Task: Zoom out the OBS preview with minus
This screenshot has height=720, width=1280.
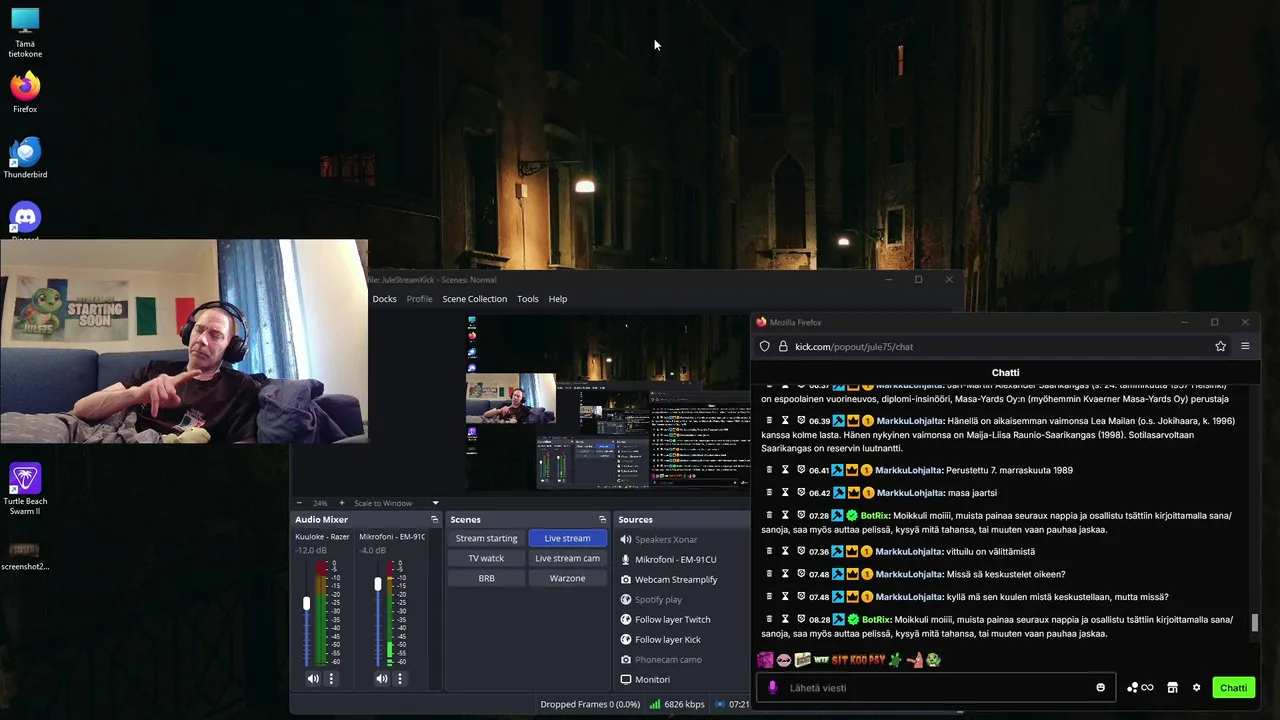Action: coord(298,503)
